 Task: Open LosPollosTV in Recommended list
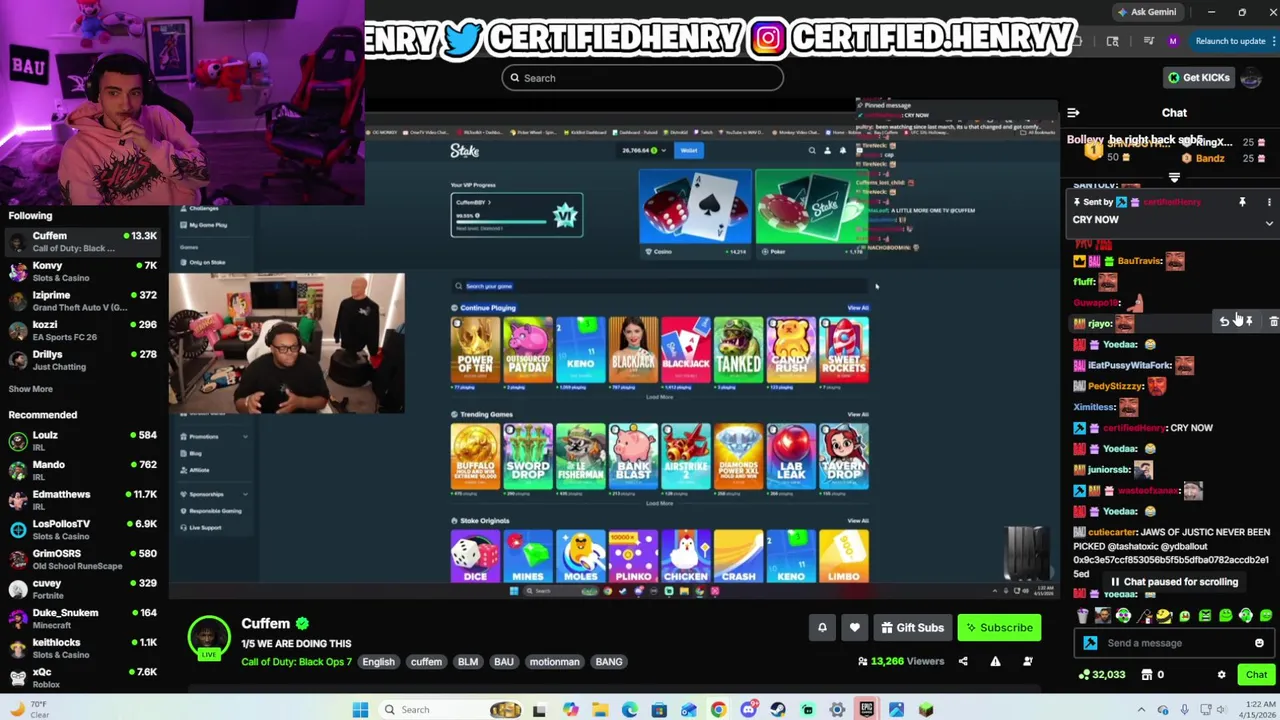(82, 529)
